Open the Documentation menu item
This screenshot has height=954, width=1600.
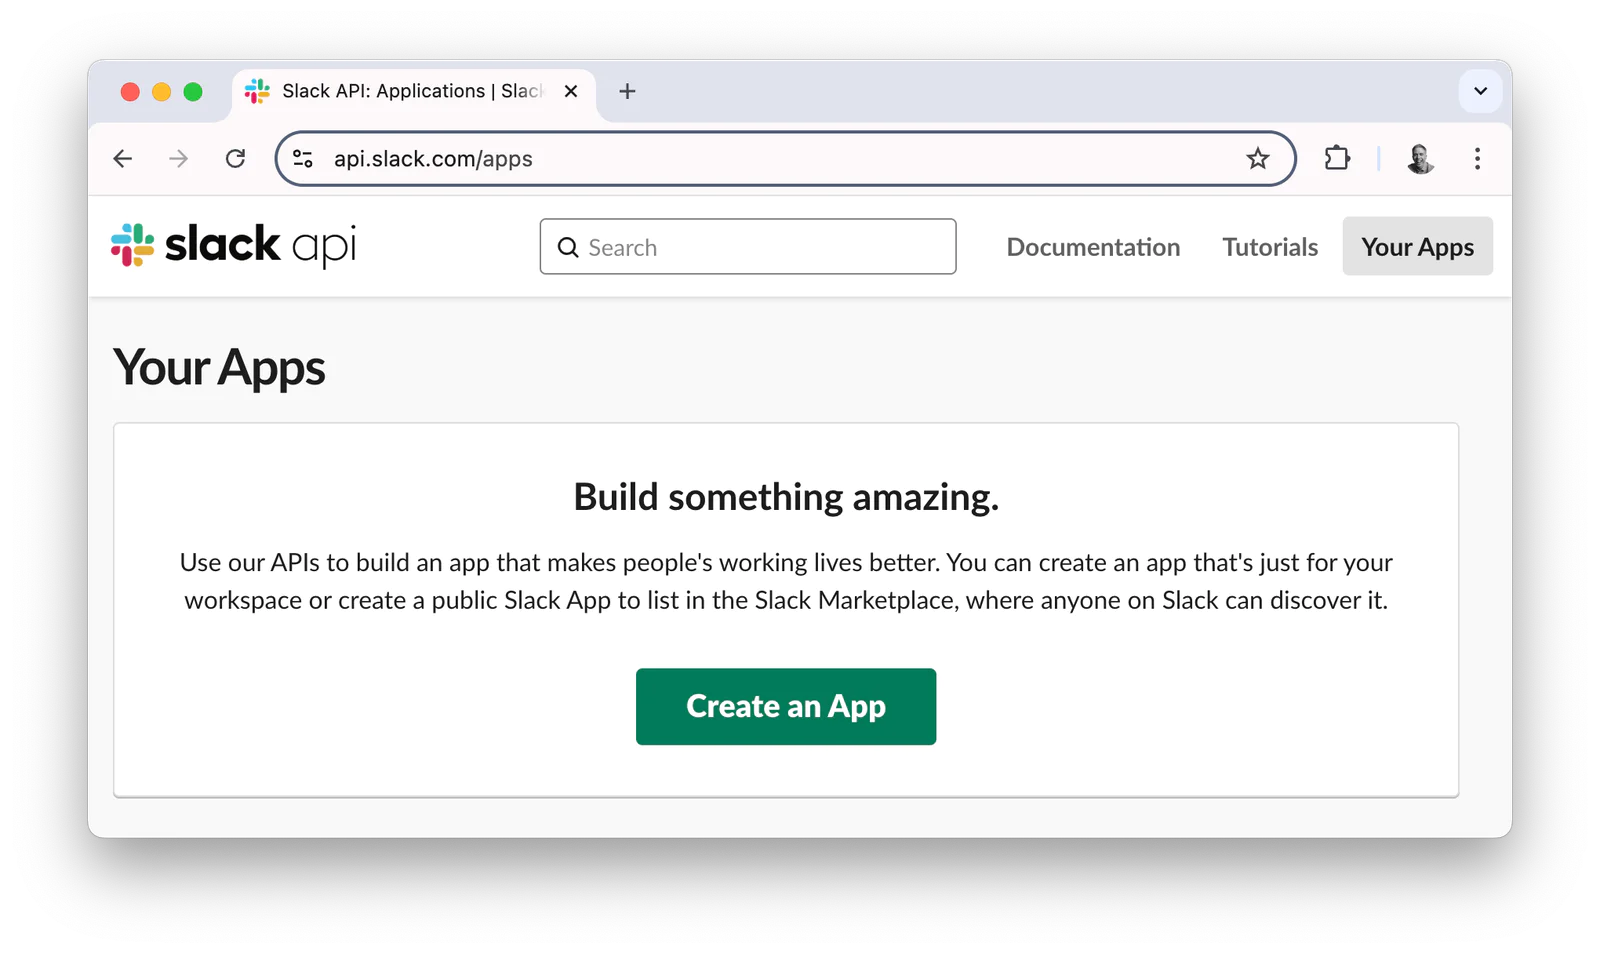point(1093,247)
